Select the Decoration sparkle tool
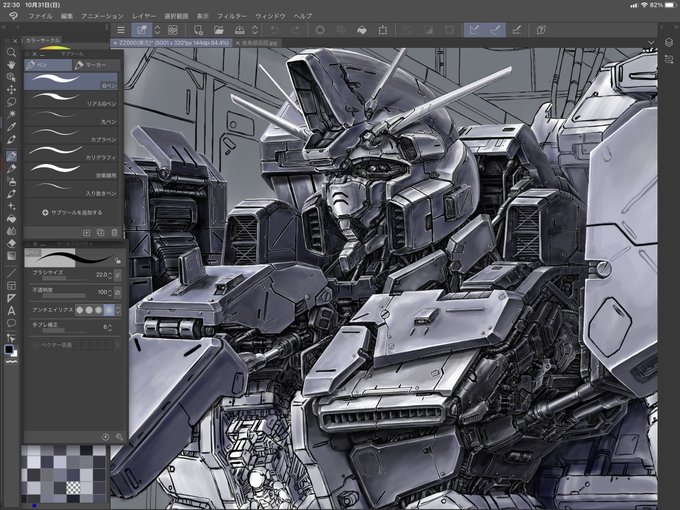This screenshot has height=510, width=680. click(x=11, y=206)
